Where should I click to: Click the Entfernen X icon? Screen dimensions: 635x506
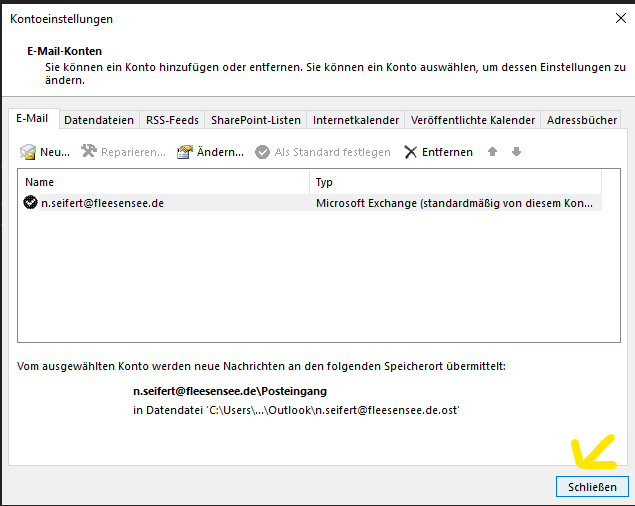411,152
